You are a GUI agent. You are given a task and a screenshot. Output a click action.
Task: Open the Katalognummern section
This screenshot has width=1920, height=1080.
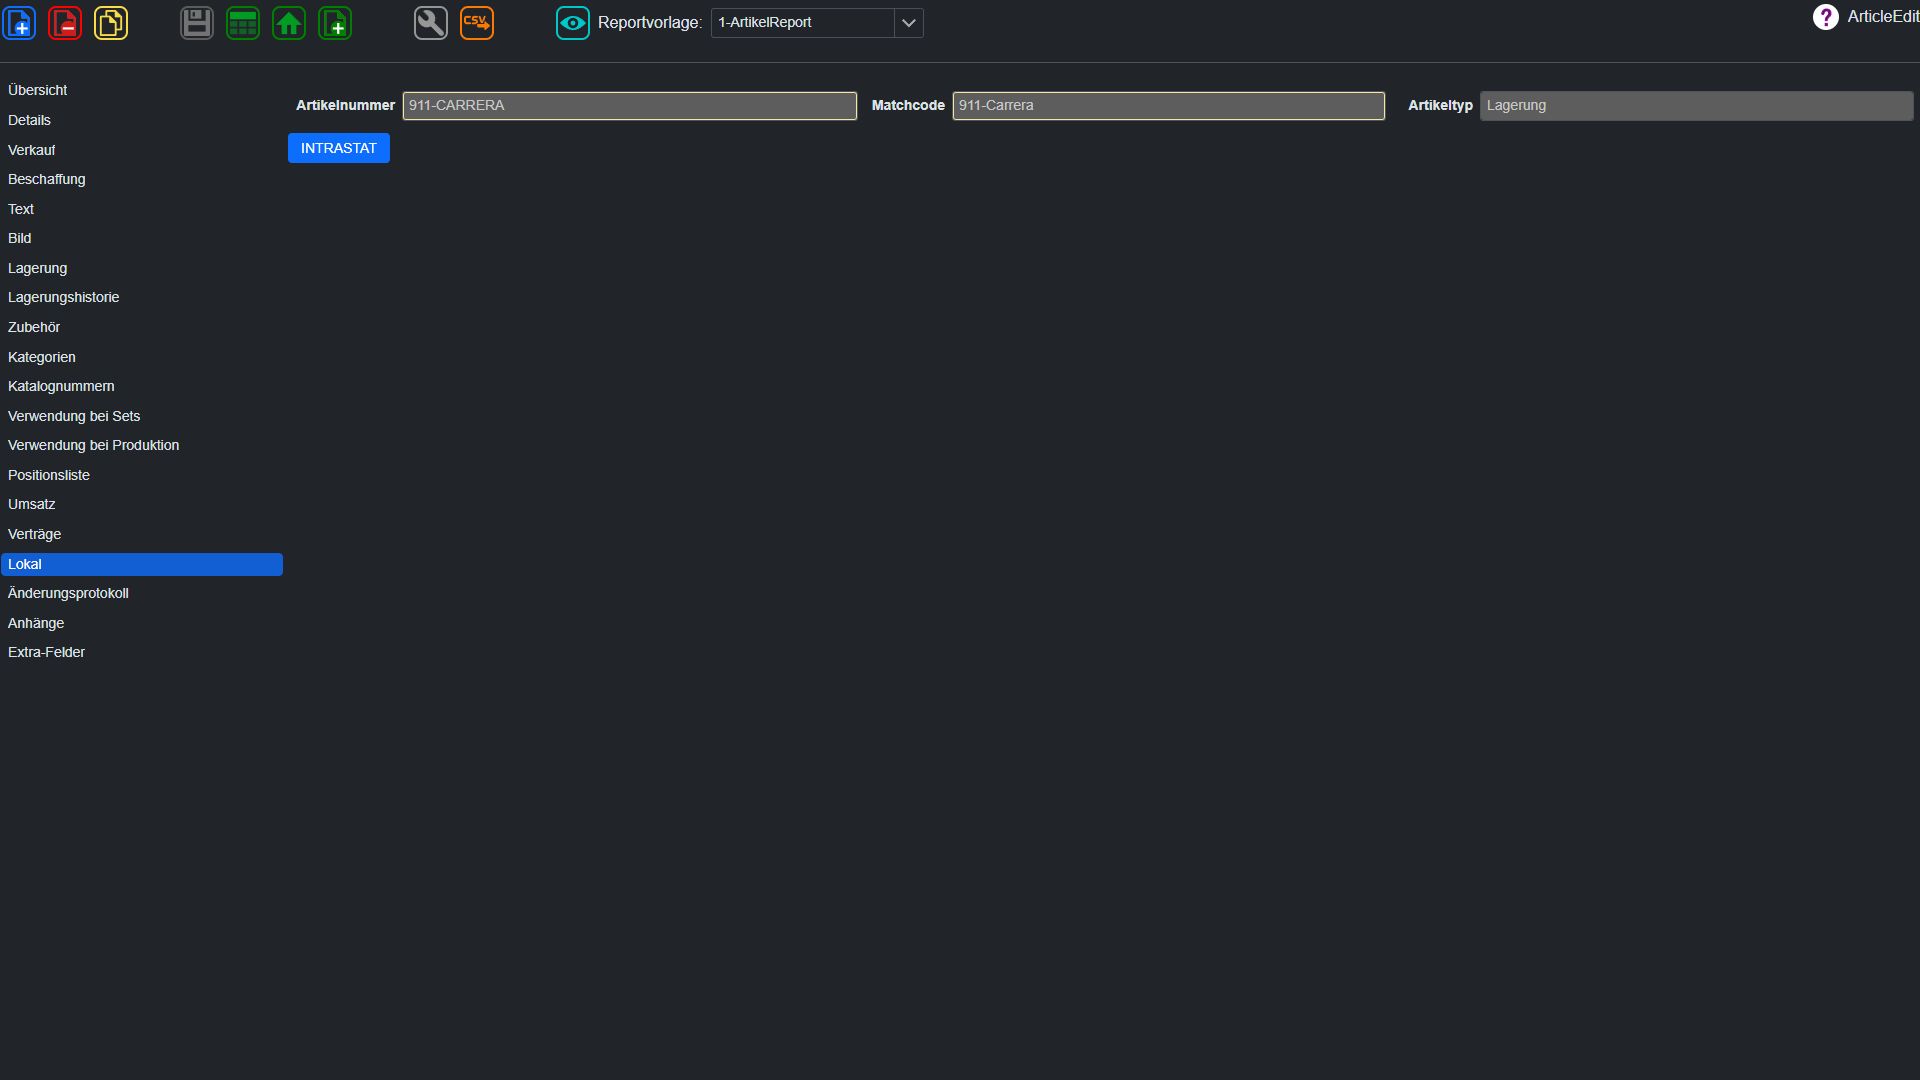tap(142, 386)
